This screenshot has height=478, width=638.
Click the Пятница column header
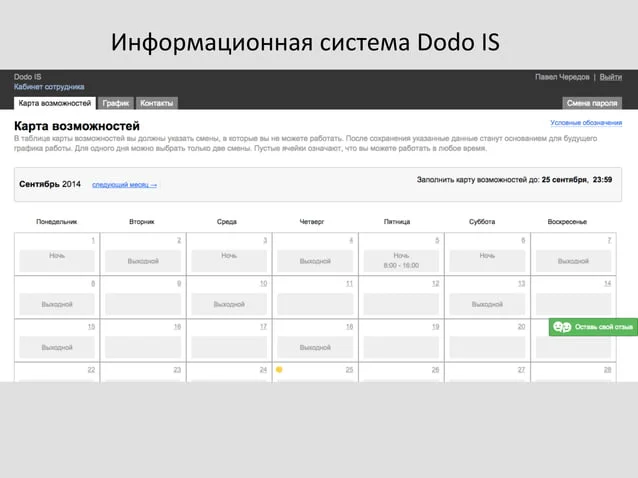397,222
